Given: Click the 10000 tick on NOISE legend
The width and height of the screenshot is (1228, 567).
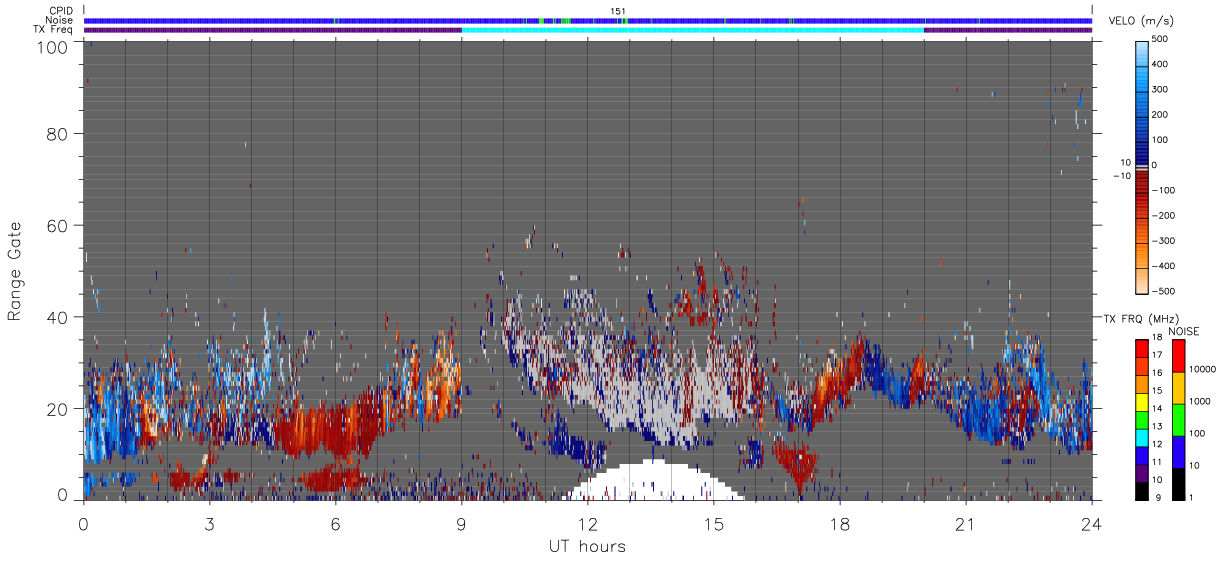Looking at the screenshot, I should coord(1201,368).
